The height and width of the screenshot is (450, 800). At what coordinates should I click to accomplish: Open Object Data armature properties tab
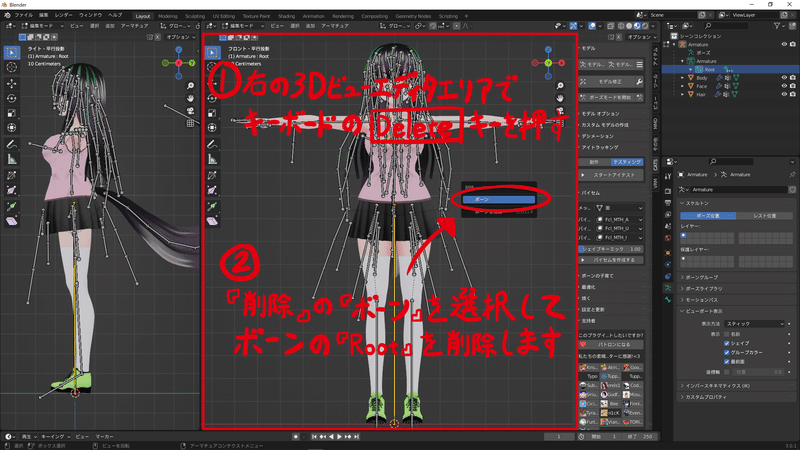pos(668,288)
